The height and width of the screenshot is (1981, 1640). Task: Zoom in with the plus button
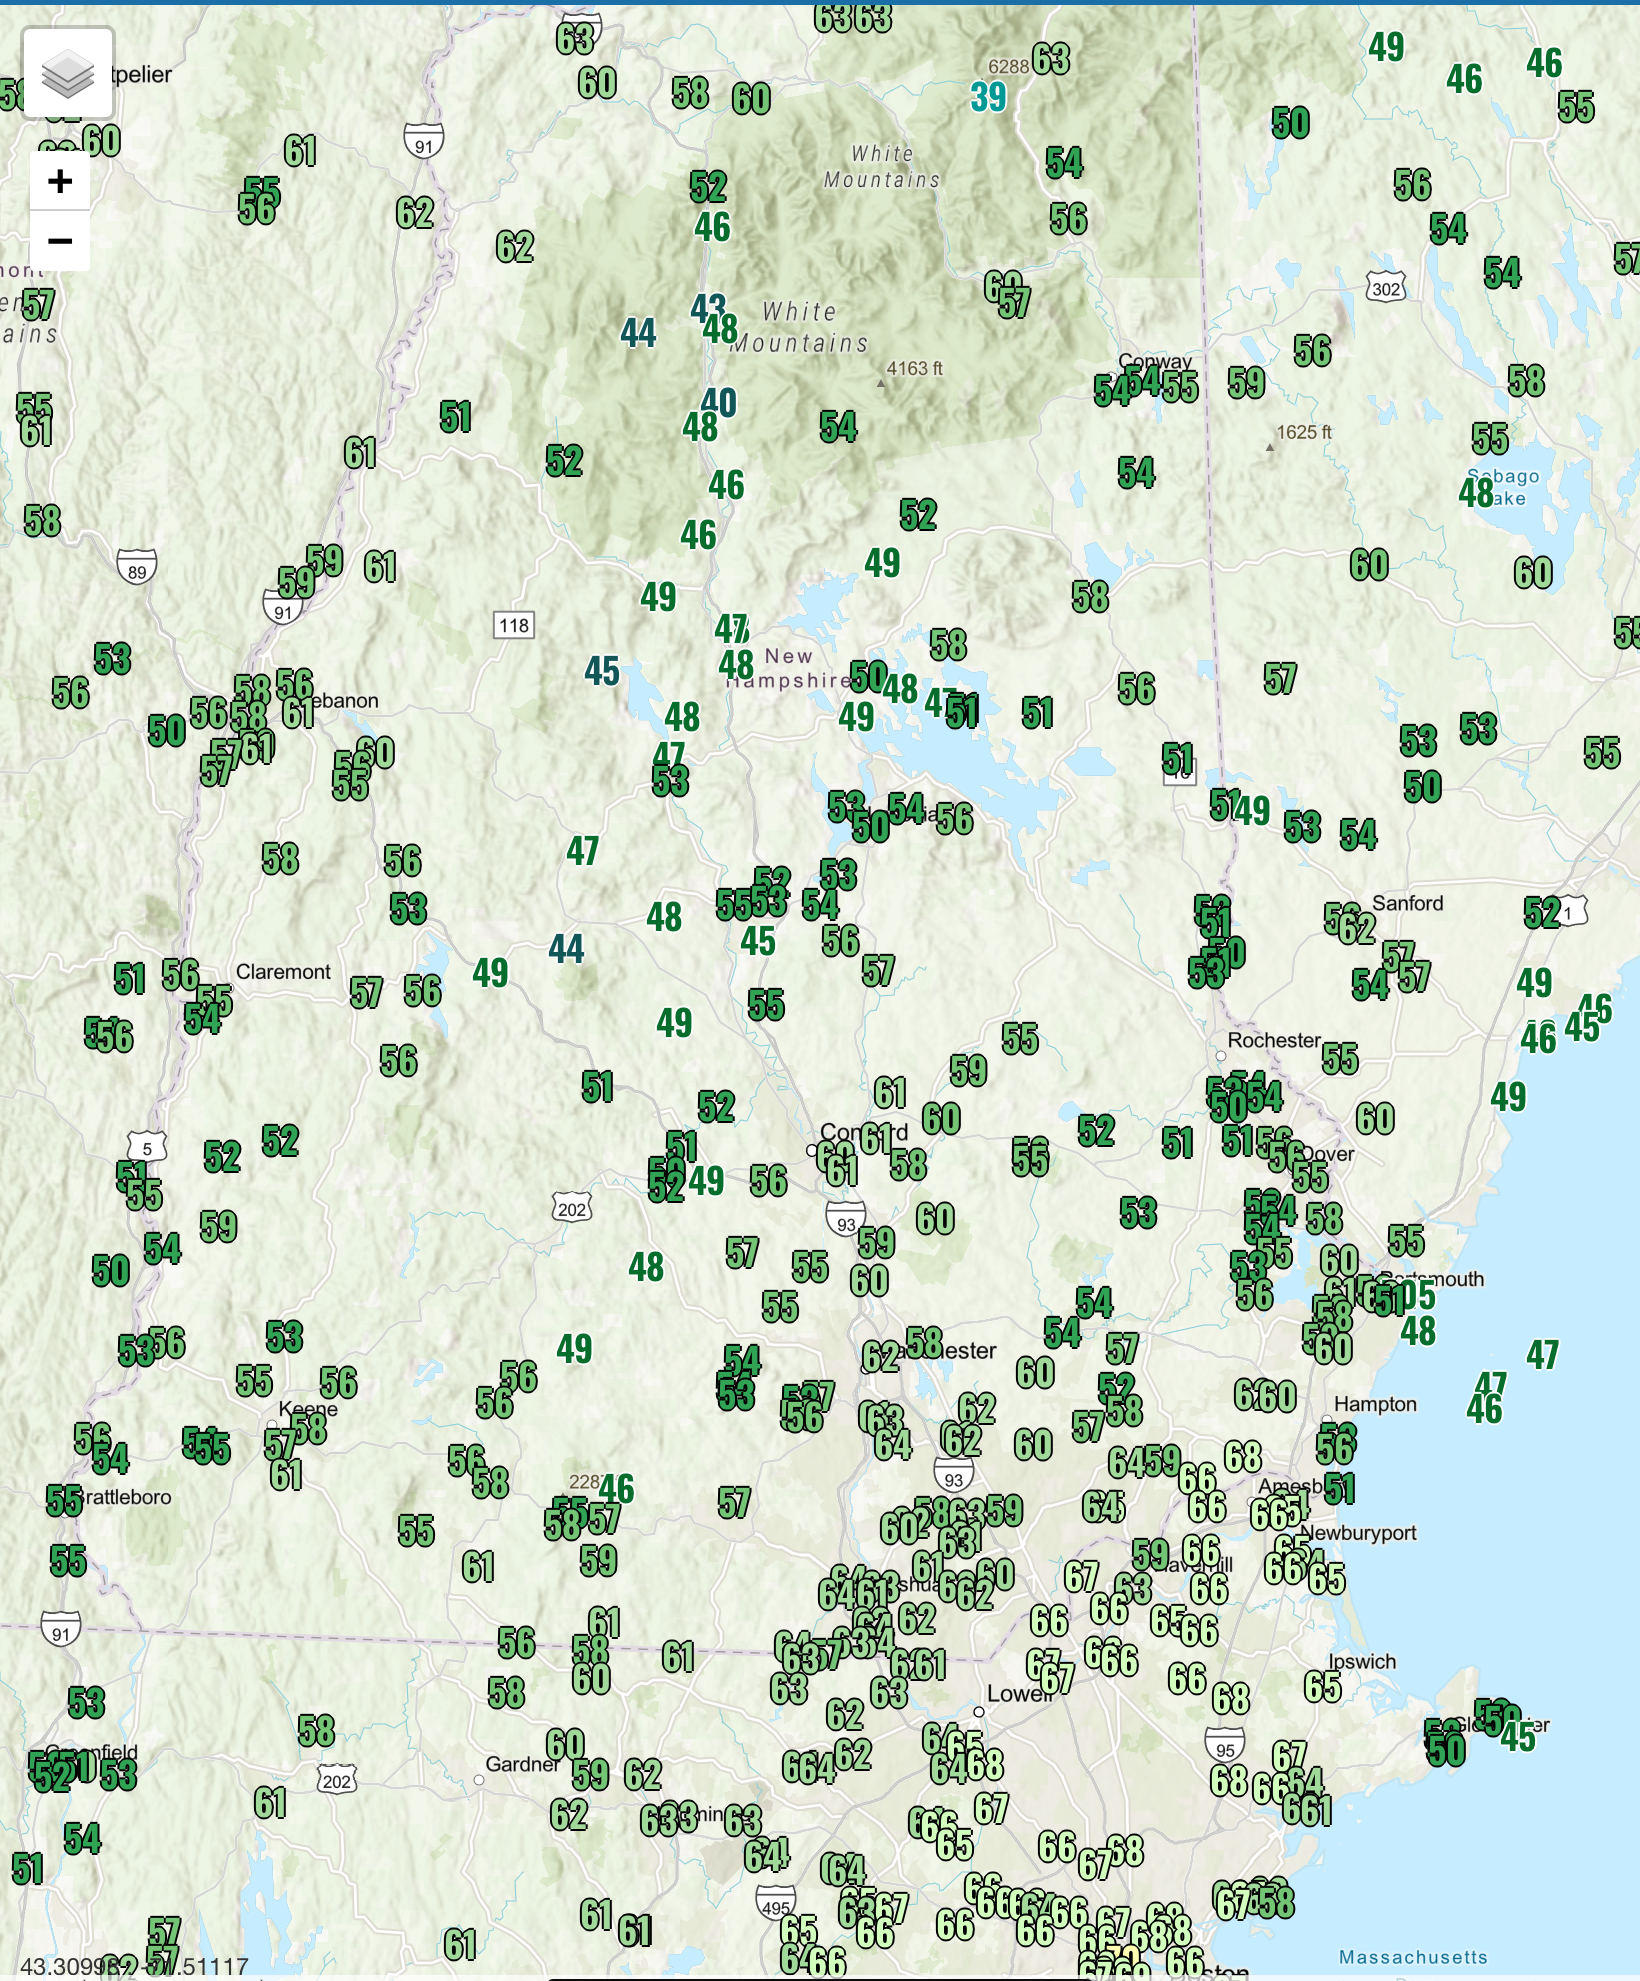pyautogui.click(x=60, y=181)
